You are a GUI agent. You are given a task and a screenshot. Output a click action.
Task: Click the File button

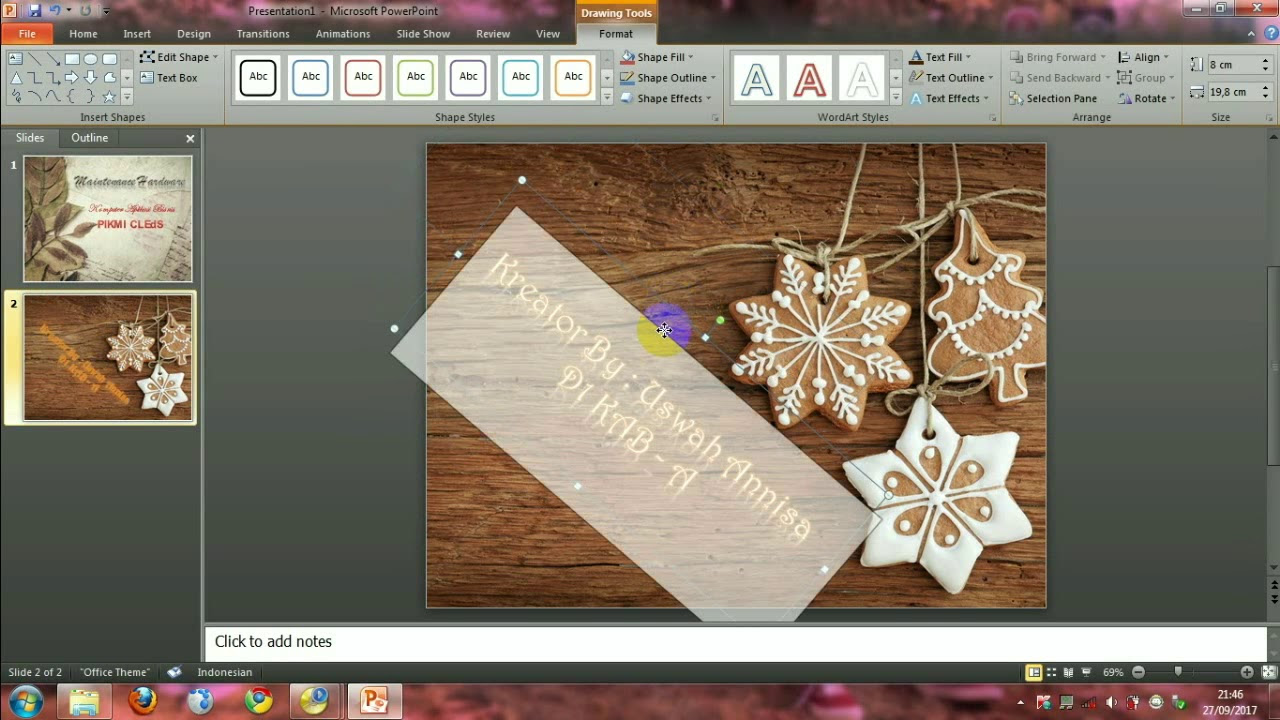point(27,34)
